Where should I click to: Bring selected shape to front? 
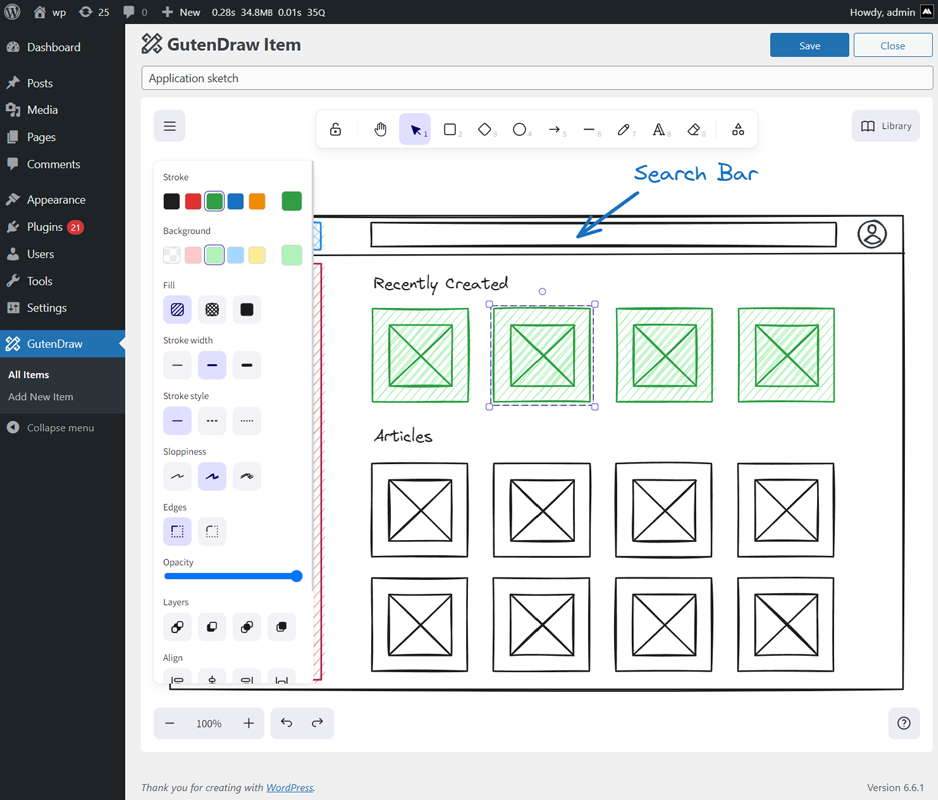click(281, 627)
